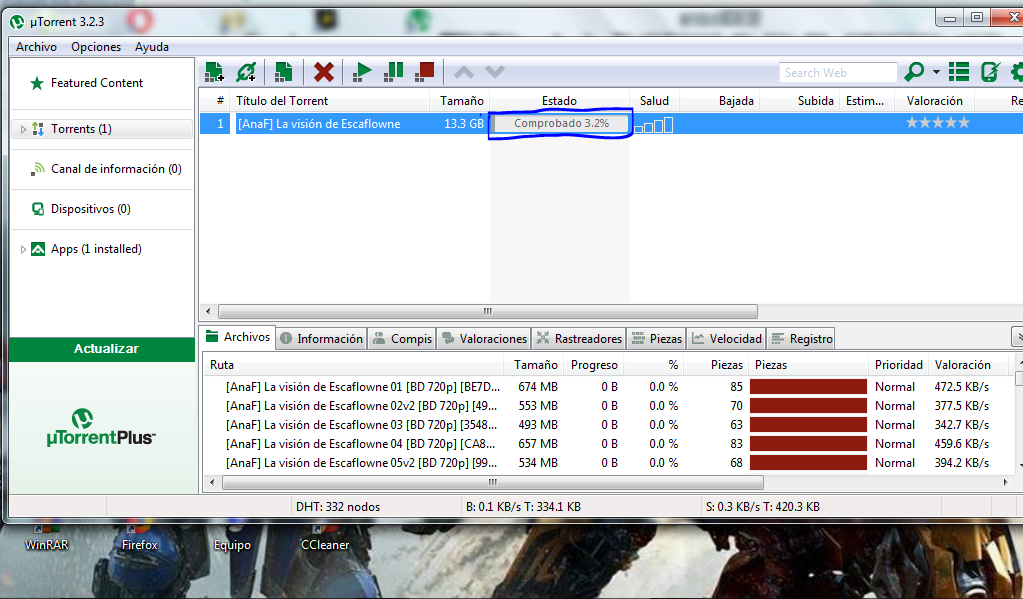Open the Archivo menu

37,47
